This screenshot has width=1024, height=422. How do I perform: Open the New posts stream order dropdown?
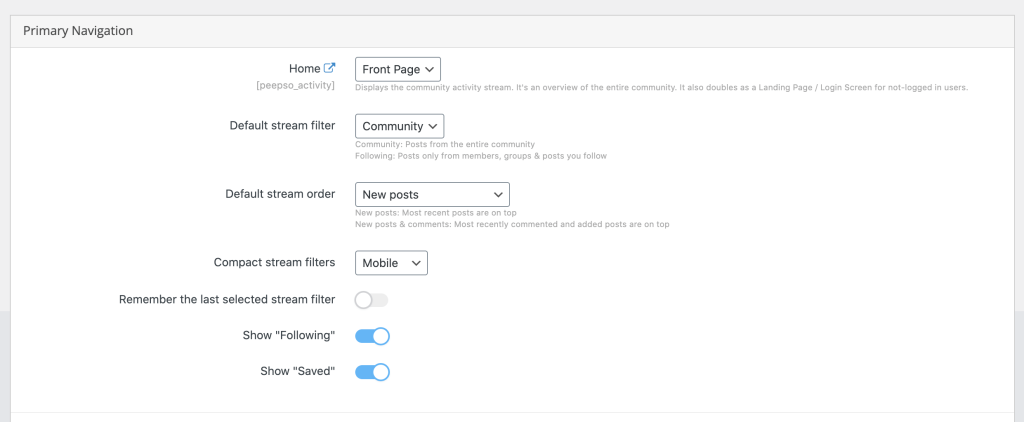coord(432,195)
